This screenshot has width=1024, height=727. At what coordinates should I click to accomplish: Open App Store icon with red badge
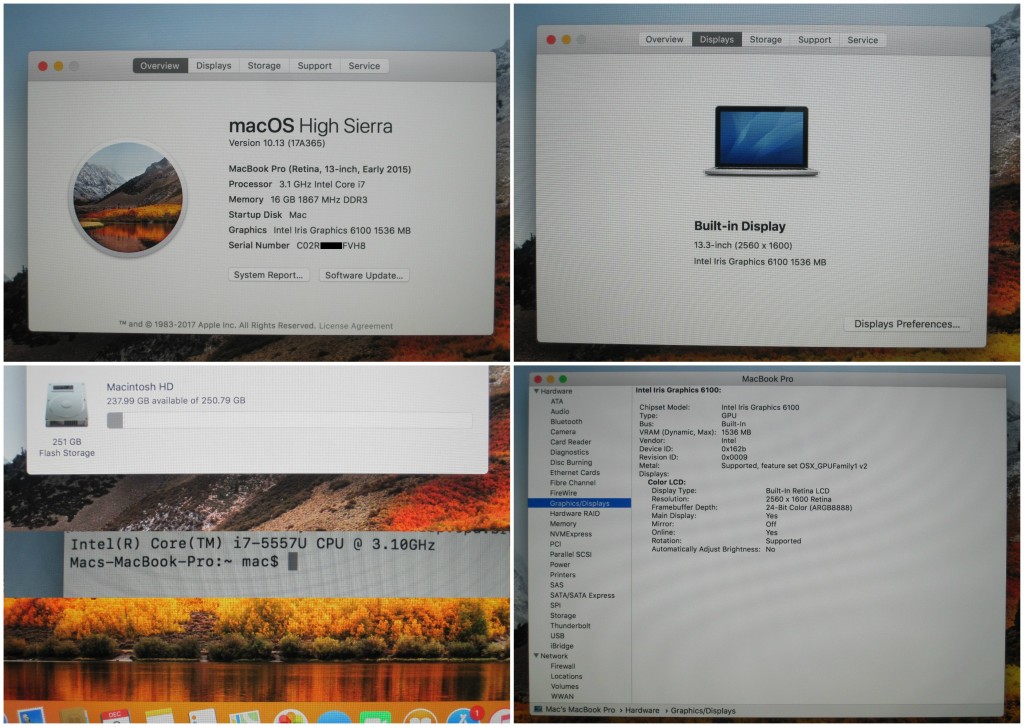463,717
